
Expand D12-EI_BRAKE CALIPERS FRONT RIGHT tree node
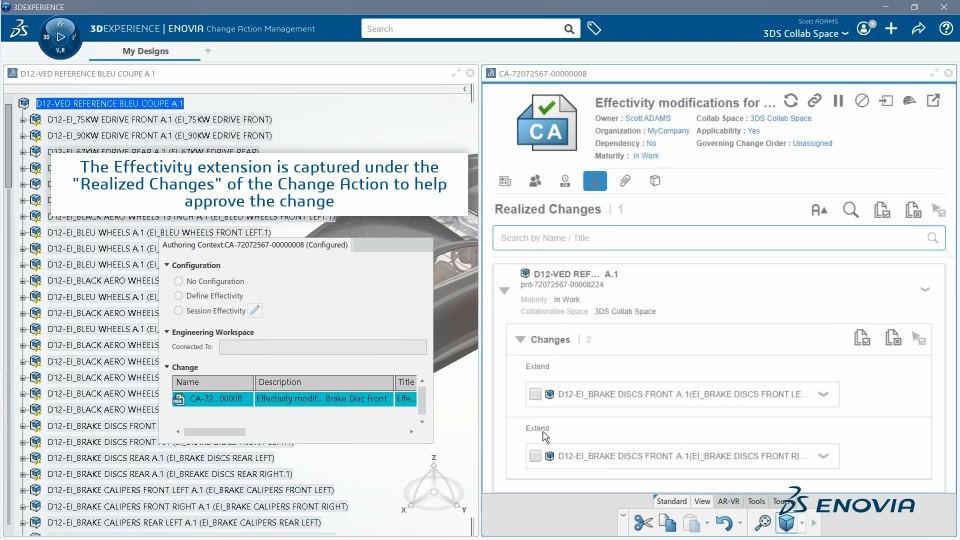[23, 506]
